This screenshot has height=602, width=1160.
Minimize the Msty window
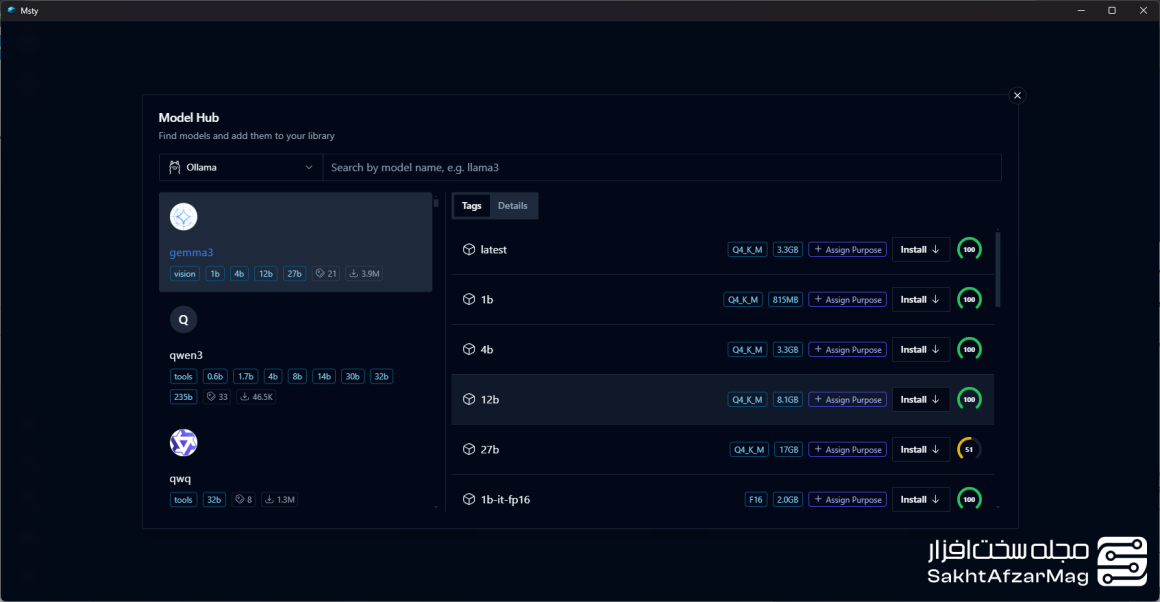click(1081, 10)
